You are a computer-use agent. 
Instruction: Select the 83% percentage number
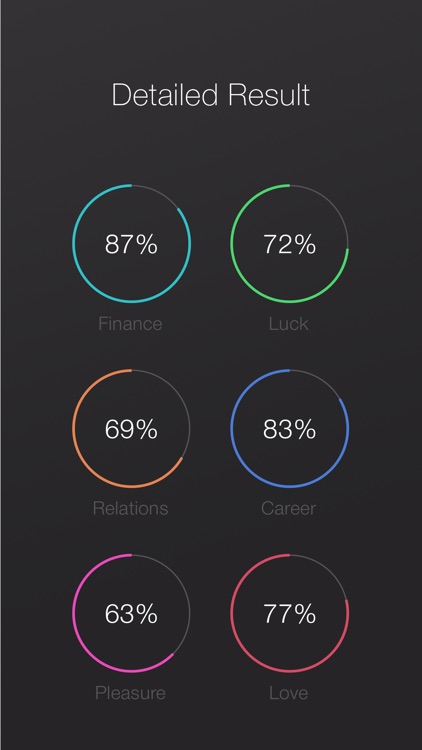pos(289,429)
